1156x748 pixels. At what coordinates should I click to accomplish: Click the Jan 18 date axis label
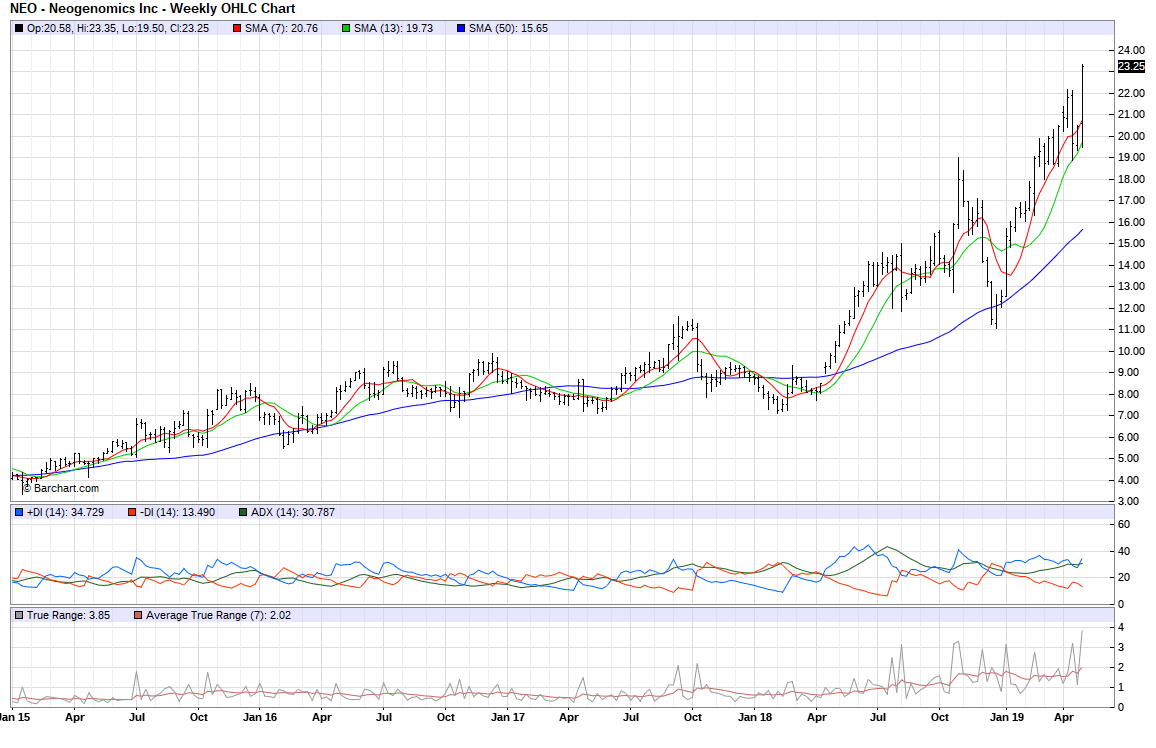[x=754, y=717]
